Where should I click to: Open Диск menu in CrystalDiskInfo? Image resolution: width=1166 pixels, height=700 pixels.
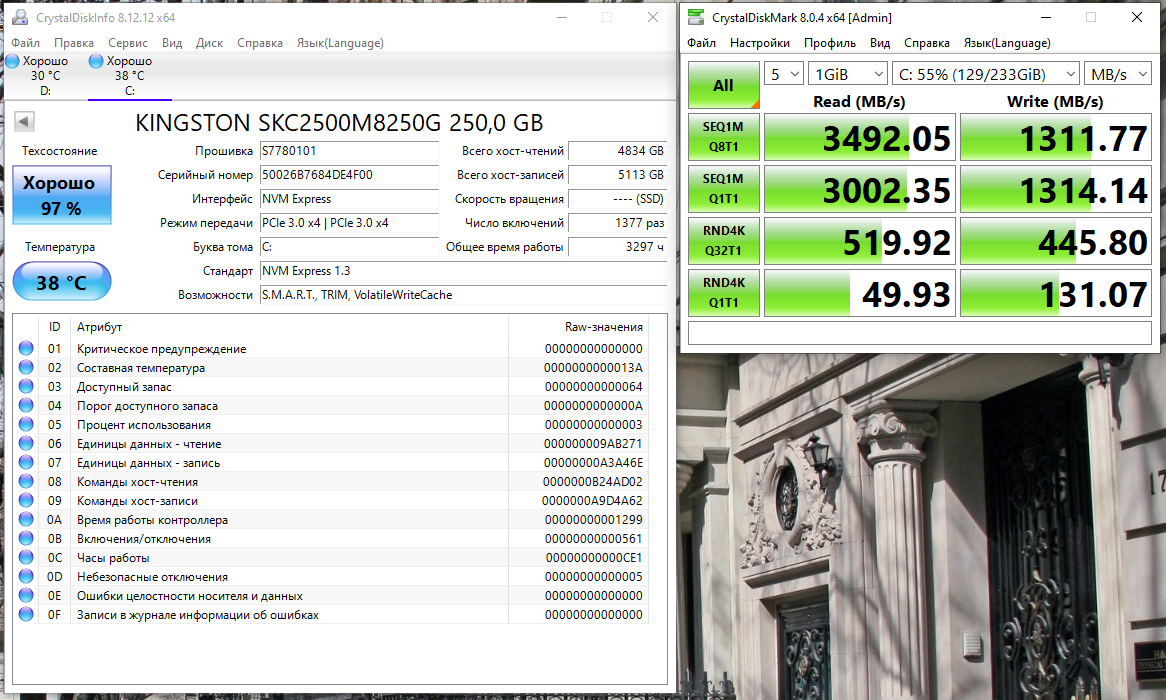coord(209,43)
